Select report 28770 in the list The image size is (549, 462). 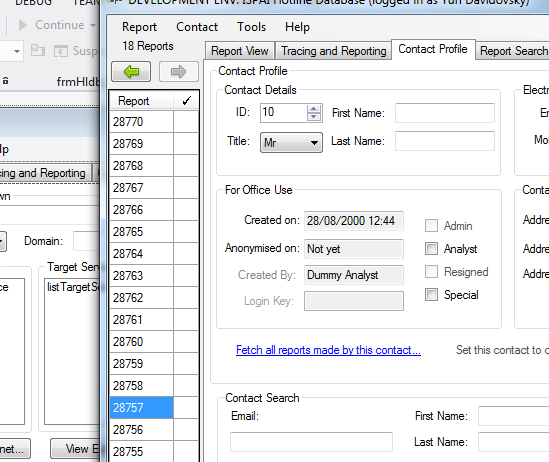(x=141, y=121)
